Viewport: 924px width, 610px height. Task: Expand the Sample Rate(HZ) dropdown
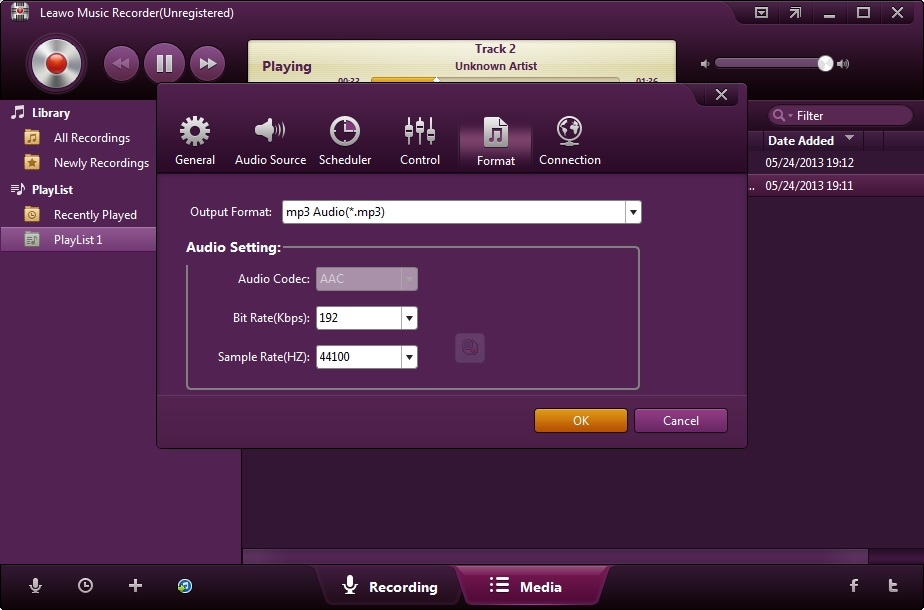[x=408, y=357]
